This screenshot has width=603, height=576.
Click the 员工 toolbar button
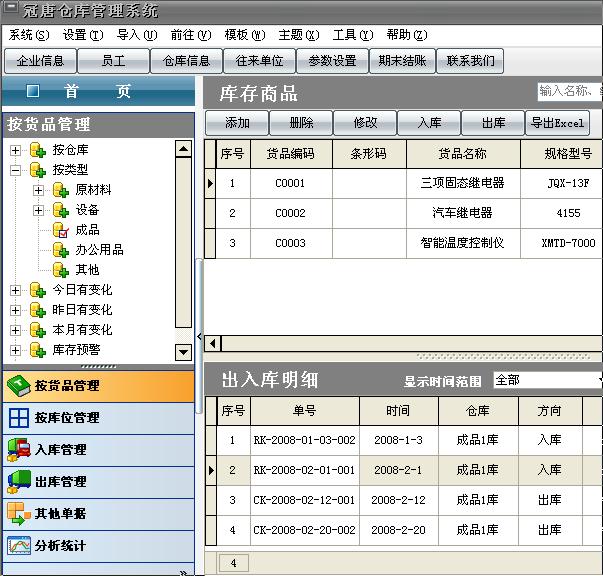pyautogui.click(x=113, y=61)
